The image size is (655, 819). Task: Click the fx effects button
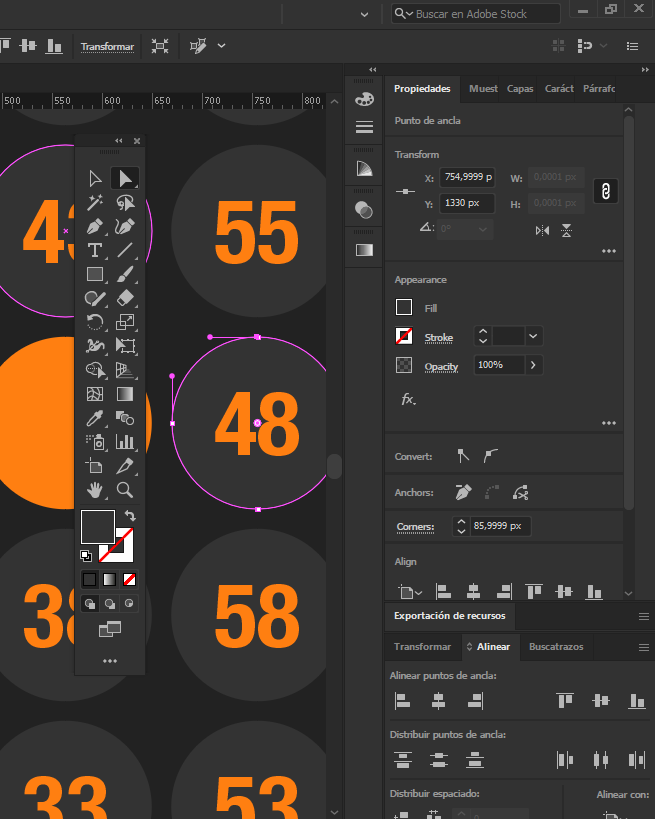(x=408, y=400)
